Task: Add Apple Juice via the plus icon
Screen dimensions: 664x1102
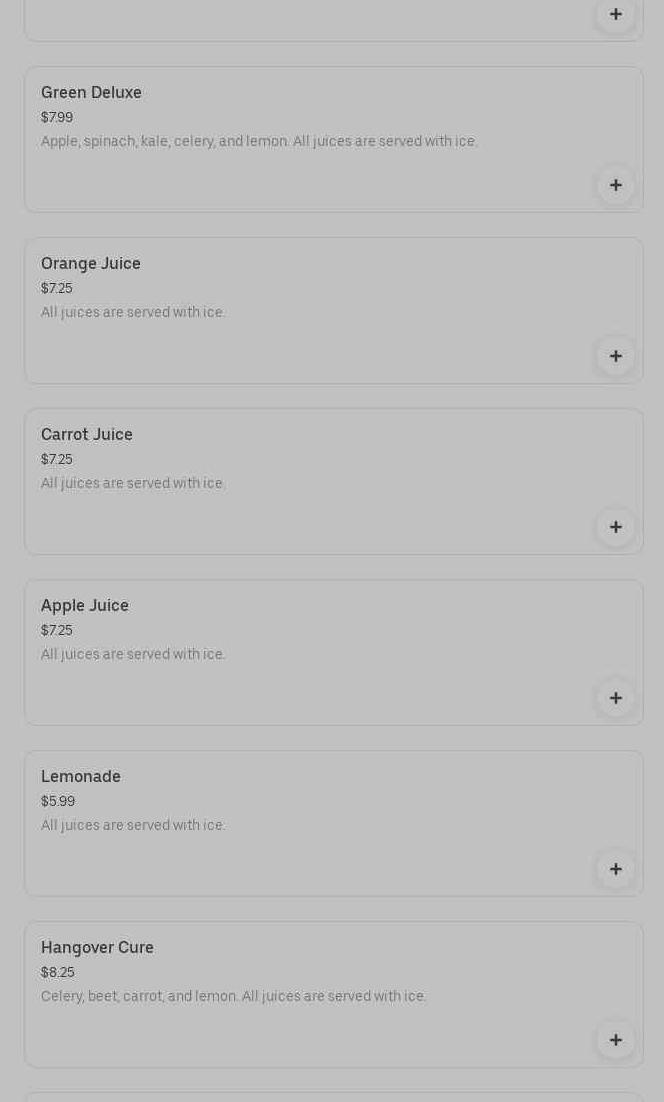Action: tap(615, 698)
